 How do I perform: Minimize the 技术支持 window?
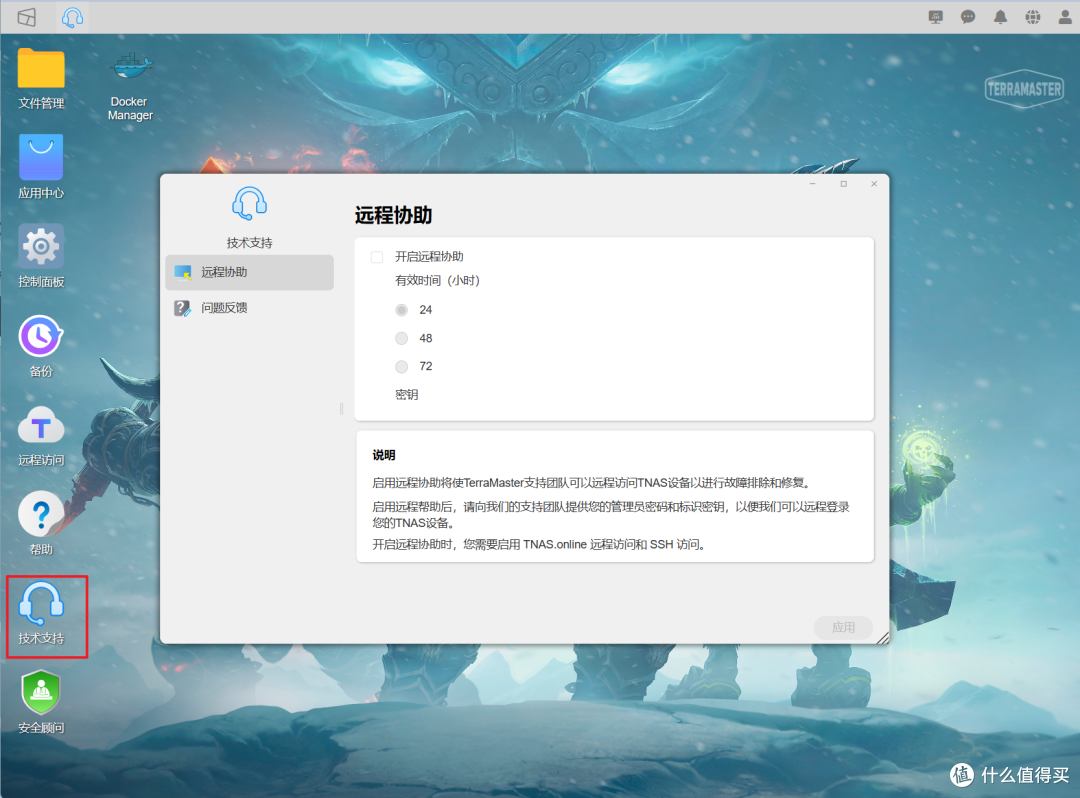(x=813, y=184)
